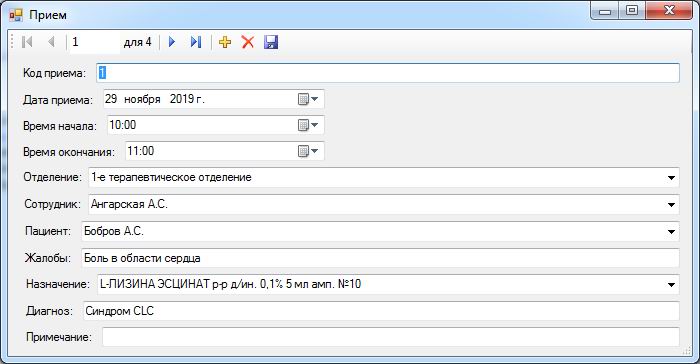Expand the Пациент combo box
Image resolution: width=700 pixels, height=364 pixels.
tap(671, 231)
